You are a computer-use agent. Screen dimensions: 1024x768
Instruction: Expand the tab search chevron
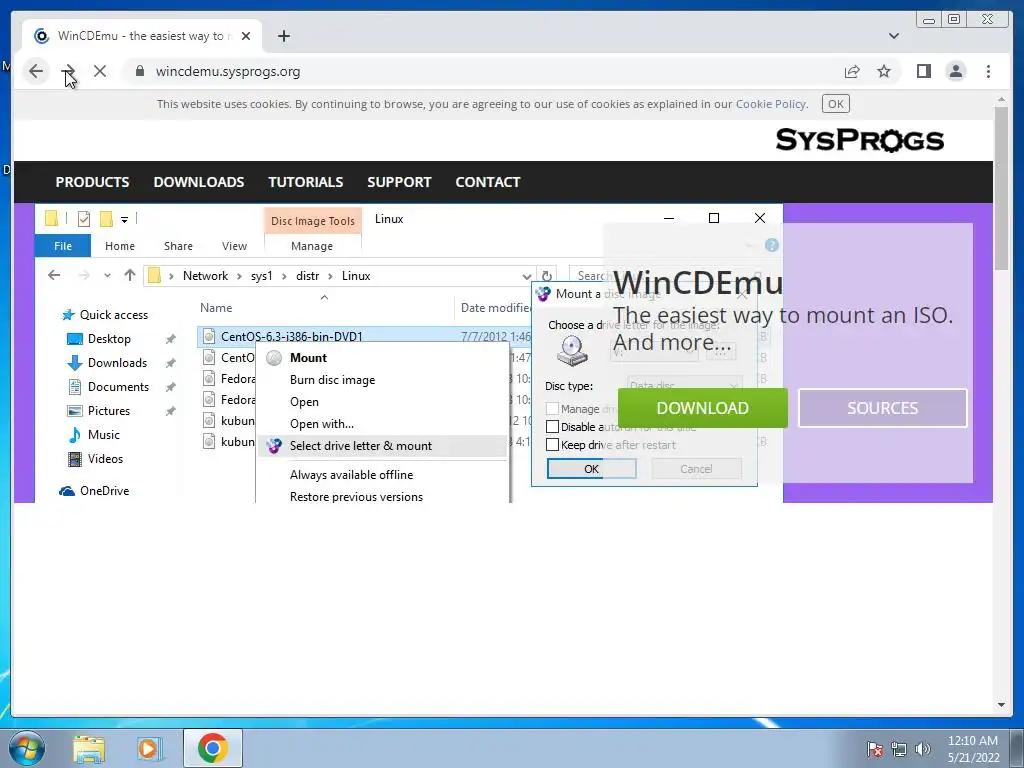pos(893,36)
